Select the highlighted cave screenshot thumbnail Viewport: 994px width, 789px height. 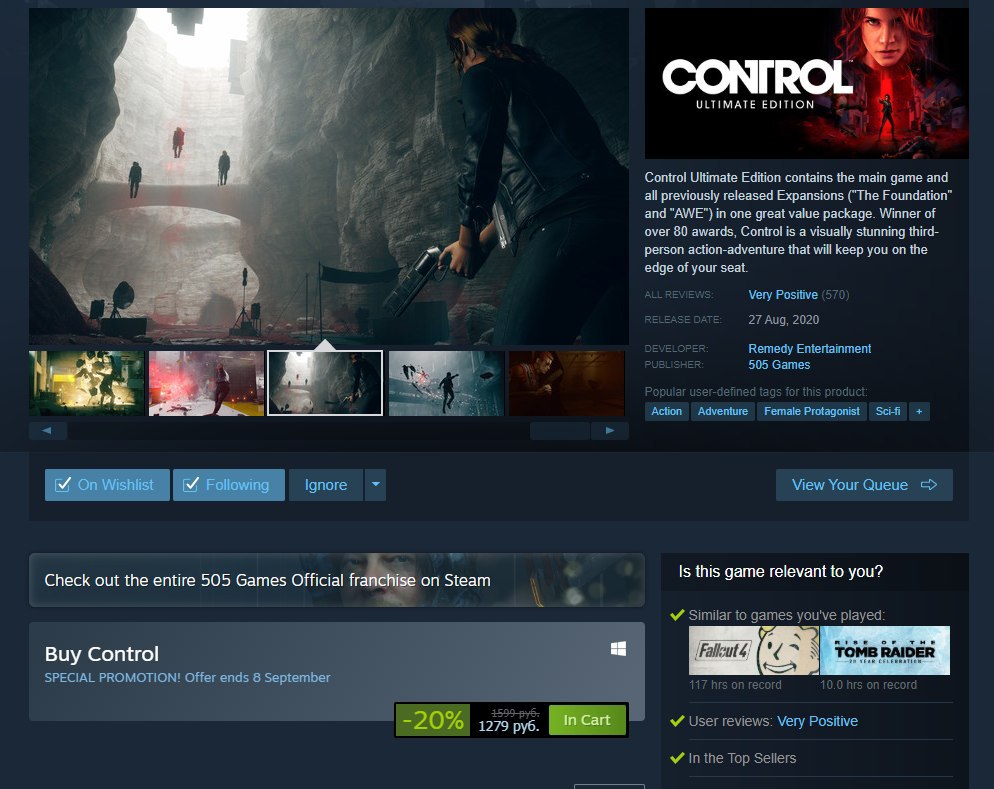coord(325,383)
